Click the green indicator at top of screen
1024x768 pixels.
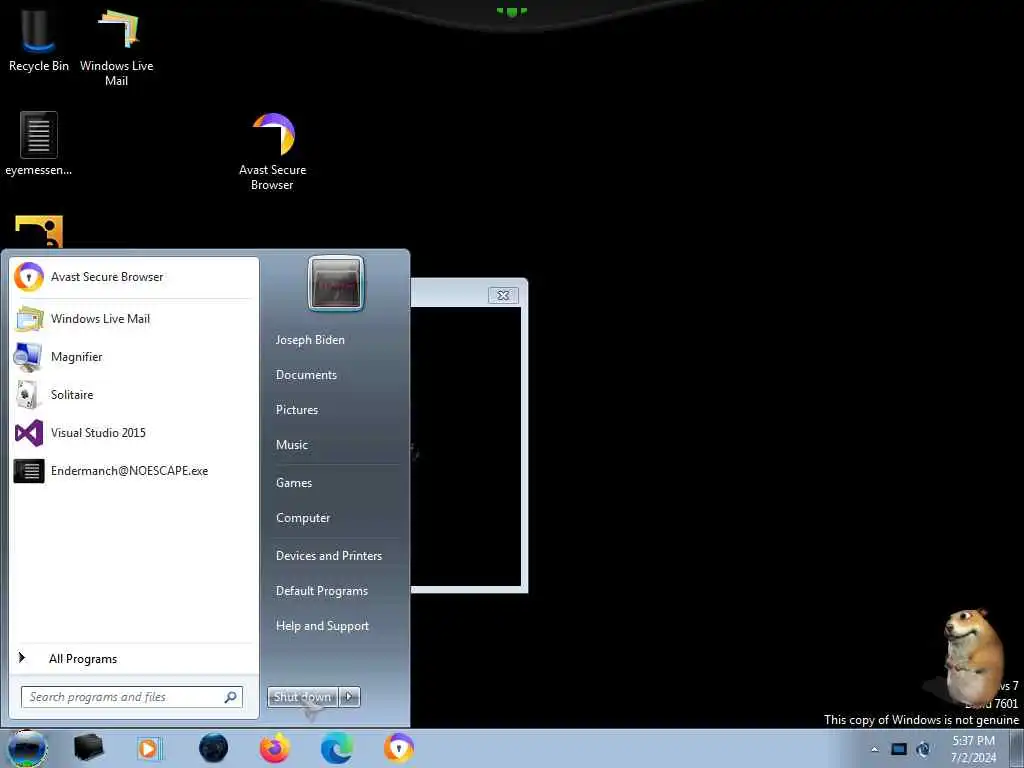pyautogui.click(x=511, y=11)
